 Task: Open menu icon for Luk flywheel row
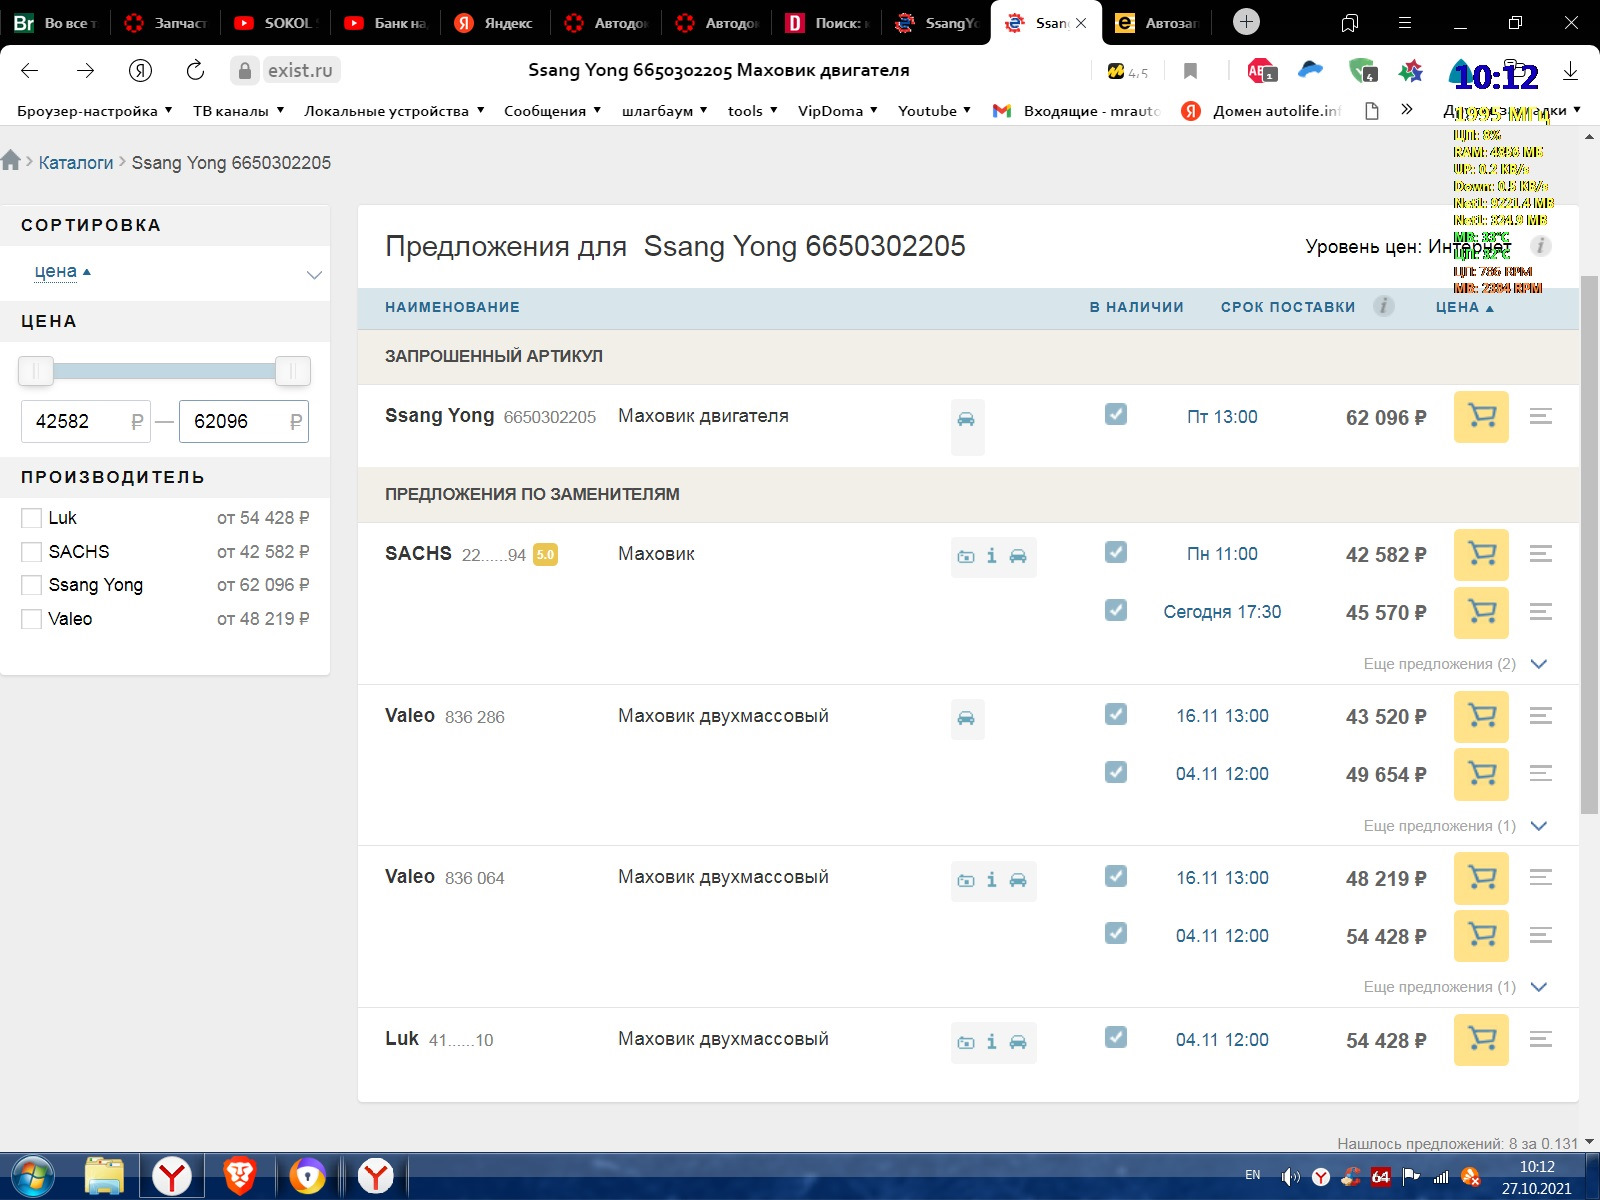pyautogui.click(x=1540, y=1040)
